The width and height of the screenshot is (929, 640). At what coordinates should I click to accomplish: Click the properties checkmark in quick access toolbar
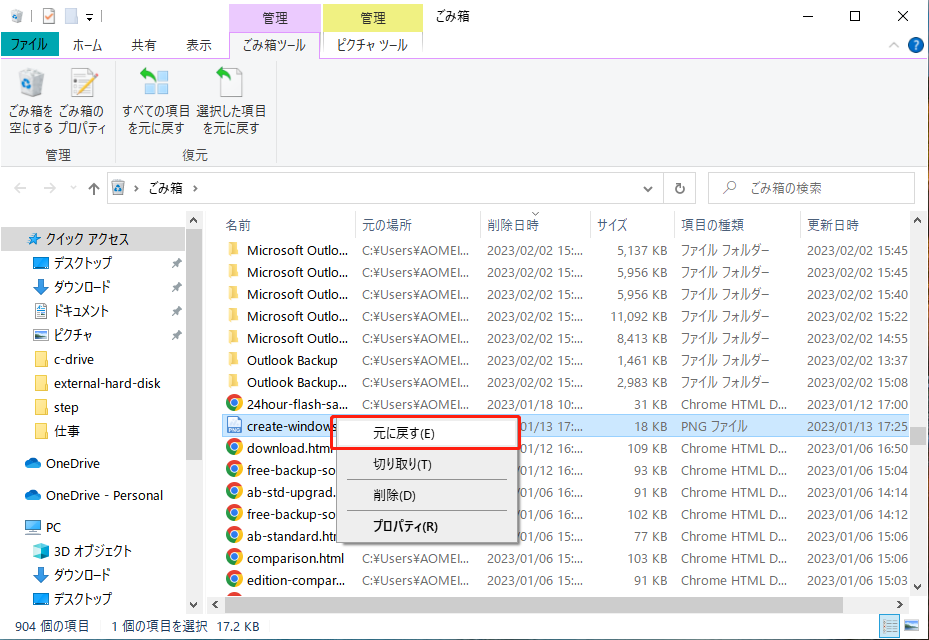click(x=49, y=16)
